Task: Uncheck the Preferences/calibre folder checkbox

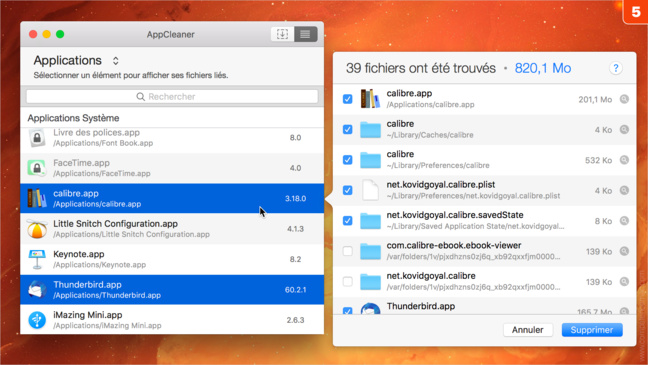Action: click(x=348, y=160)
